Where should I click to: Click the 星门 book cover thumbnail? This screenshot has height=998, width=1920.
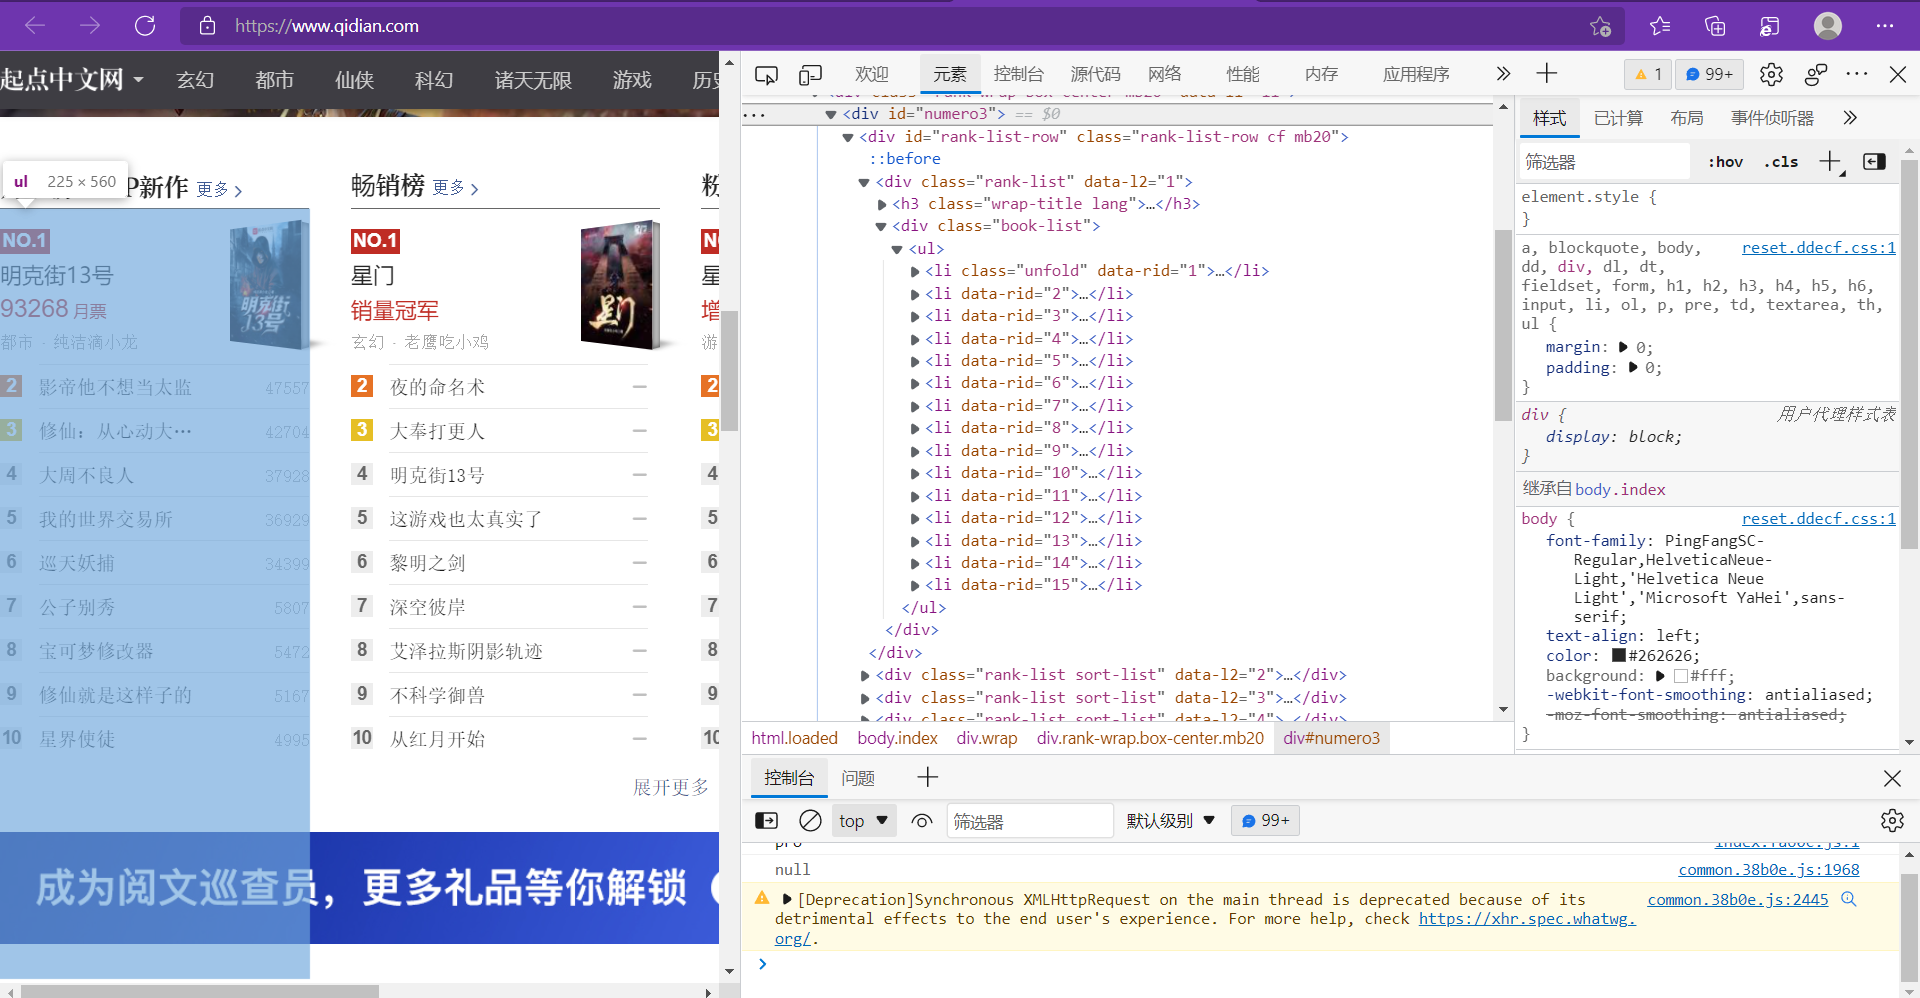(620, 285)
